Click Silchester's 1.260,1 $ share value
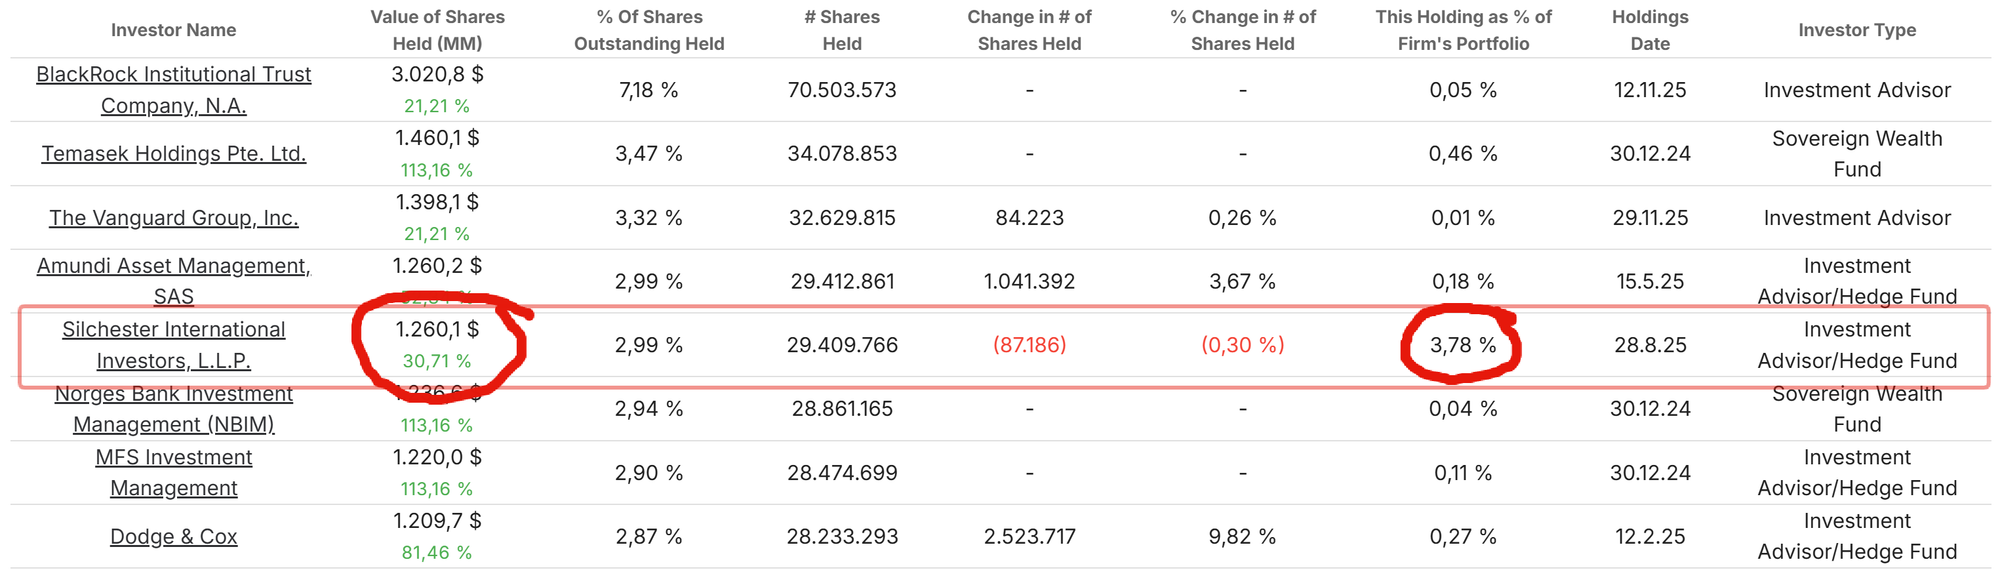 click(x=437, y=329)
